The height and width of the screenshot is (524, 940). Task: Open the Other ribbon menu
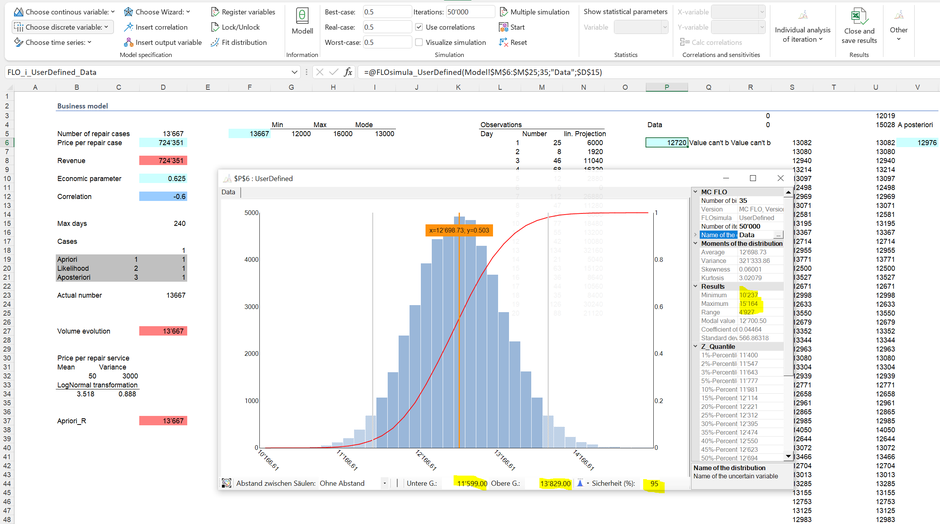898,25
